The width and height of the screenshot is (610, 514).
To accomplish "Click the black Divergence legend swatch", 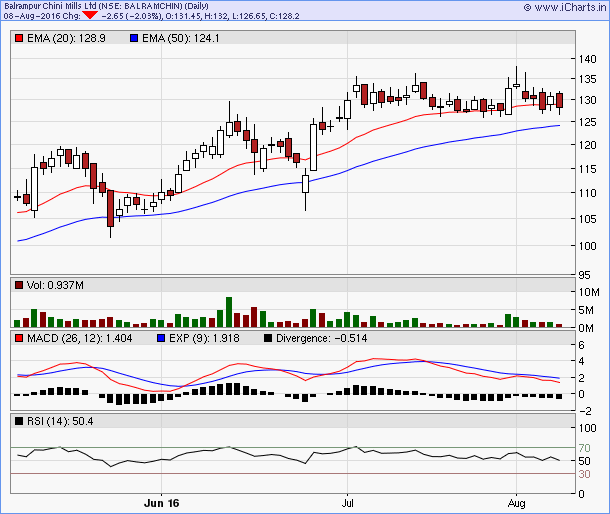I will (x=268, y=338).
